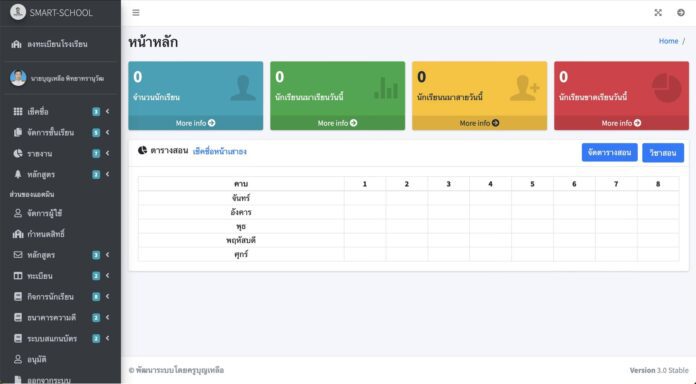
Task: Expand the จัดการชั้นเรียน submenu arrow
Action: (x=107, y=132)
